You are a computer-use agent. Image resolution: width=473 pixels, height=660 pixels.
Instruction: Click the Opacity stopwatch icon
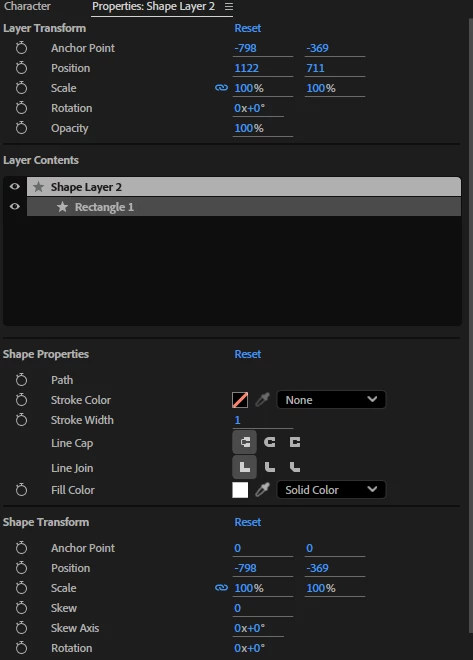point(21,128)
